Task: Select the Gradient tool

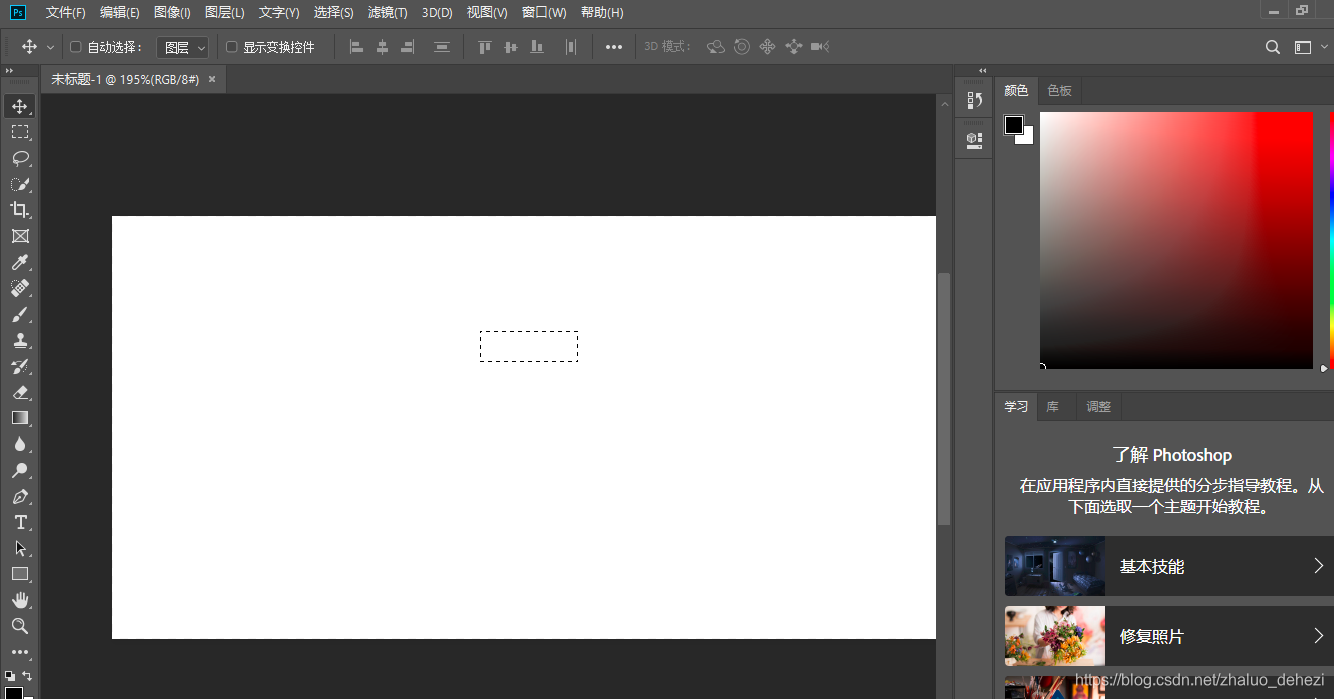Action: (20, 418)
